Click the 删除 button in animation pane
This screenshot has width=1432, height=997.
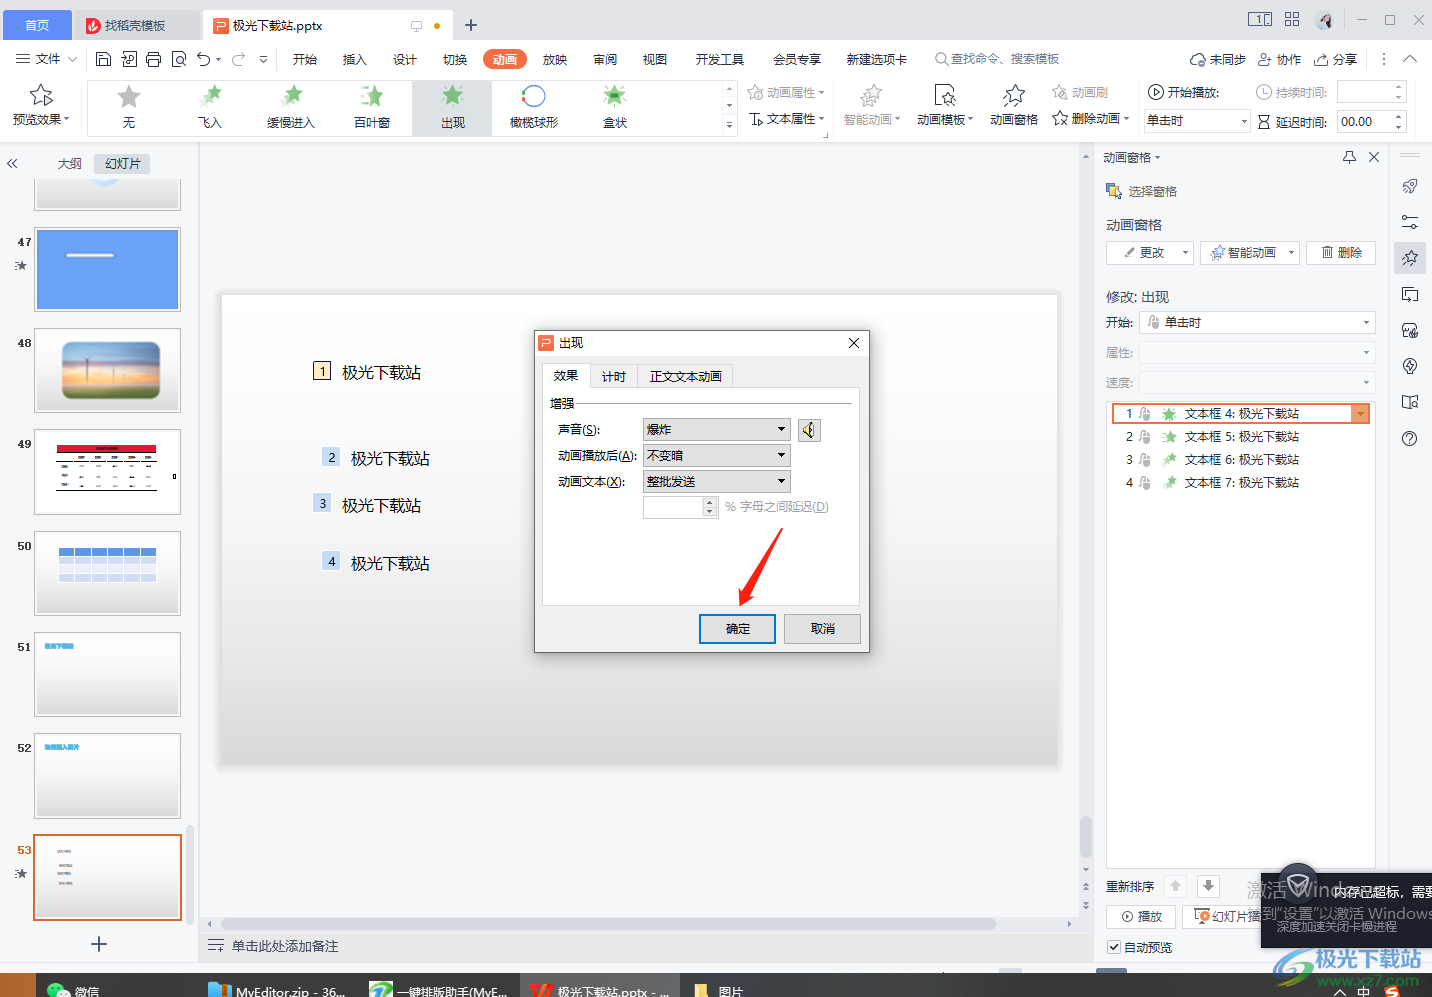tap(1341, 253)
